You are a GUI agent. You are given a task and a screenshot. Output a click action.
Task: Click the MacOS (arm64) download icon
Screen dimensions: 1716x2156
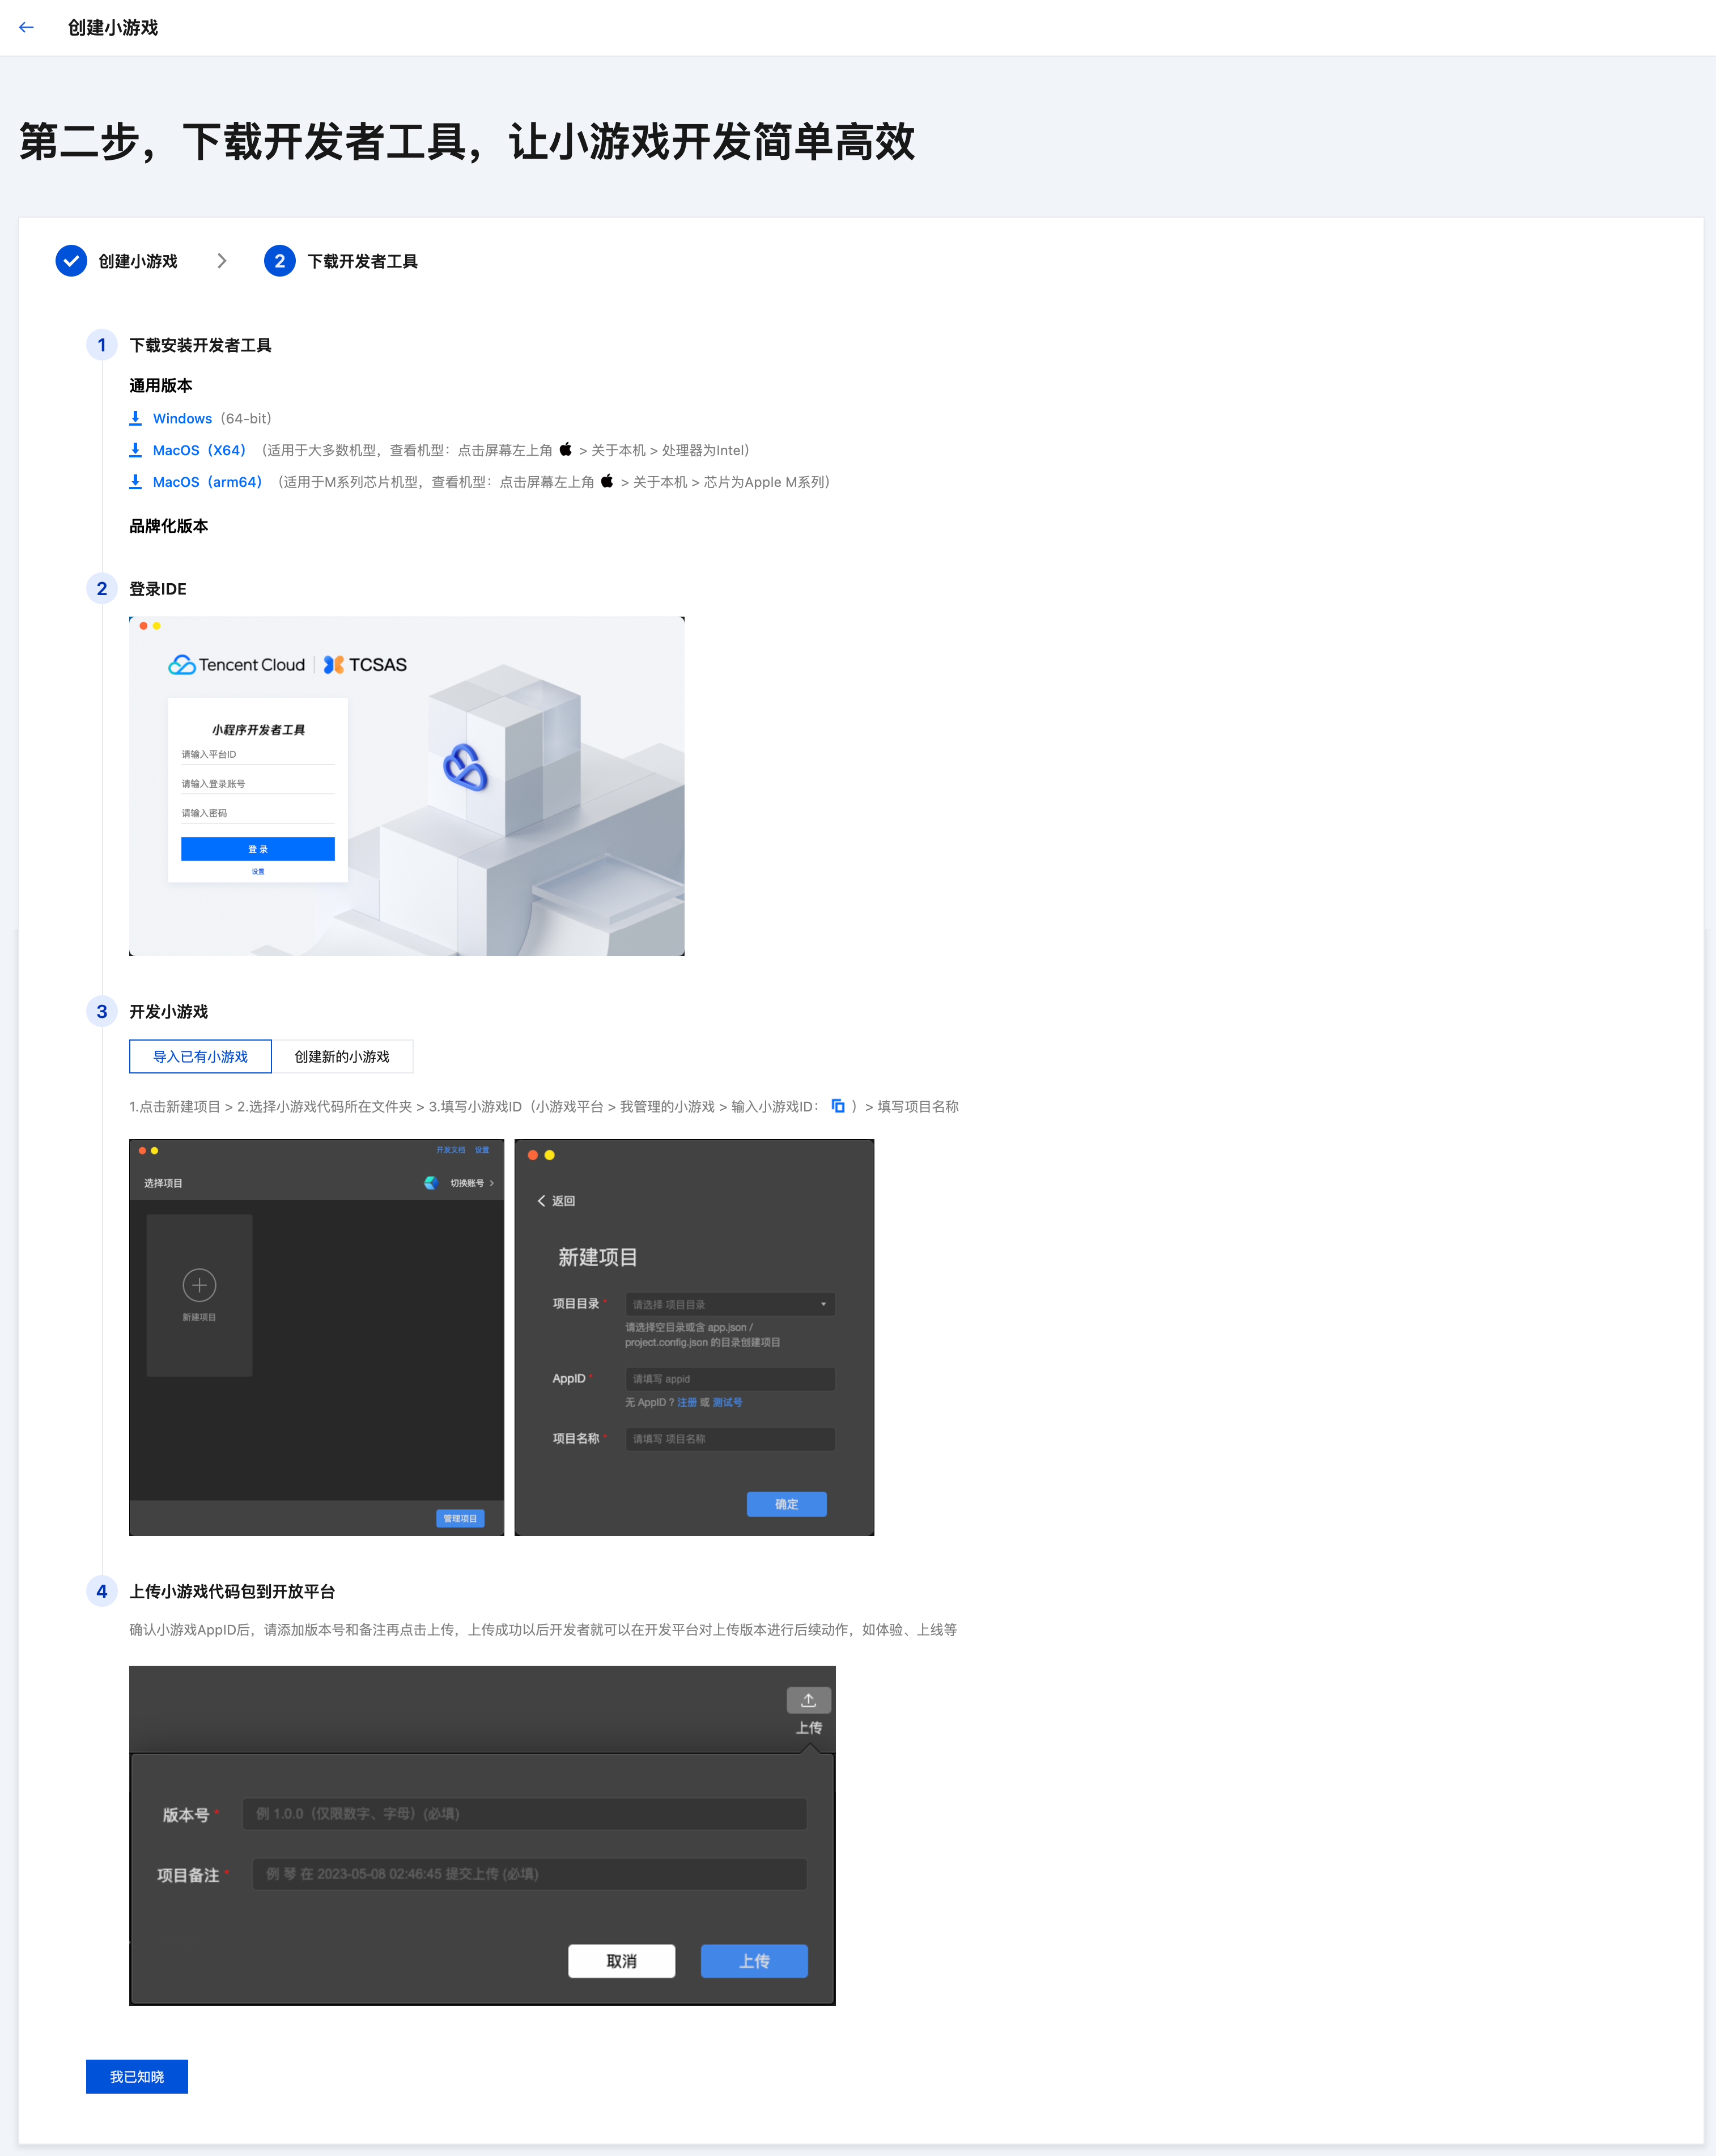click(135, 482)
